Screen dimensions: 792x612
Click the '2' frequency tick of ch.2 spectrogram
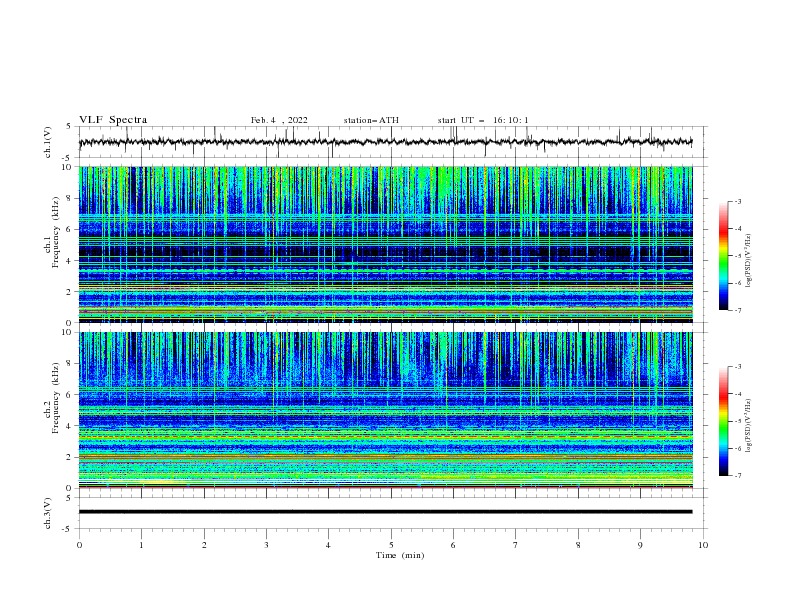click(x=70, y=457)
